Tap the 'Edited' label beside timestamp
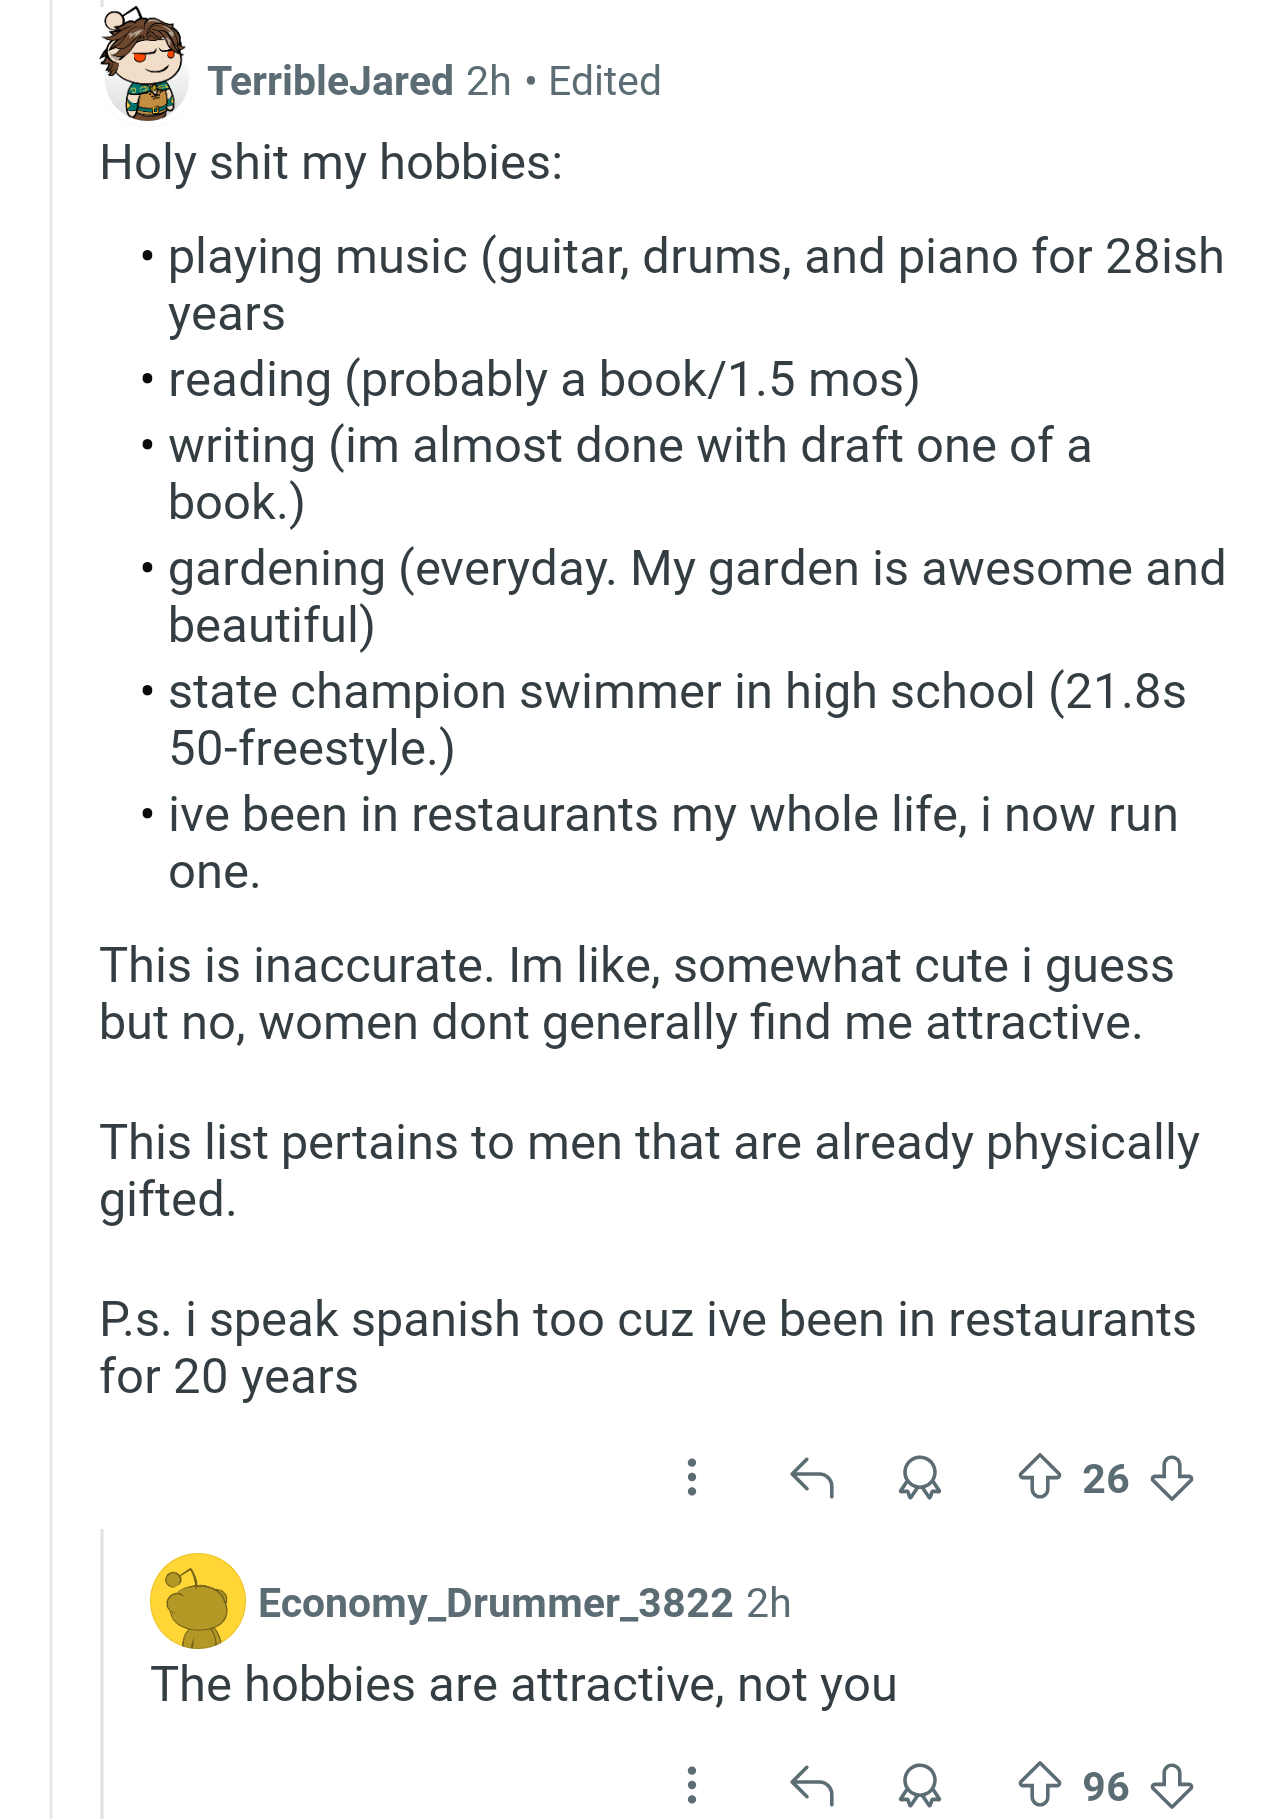The width and height of the screenshot is (1265, 1819). pyautogui.click(x=605, y=81)
